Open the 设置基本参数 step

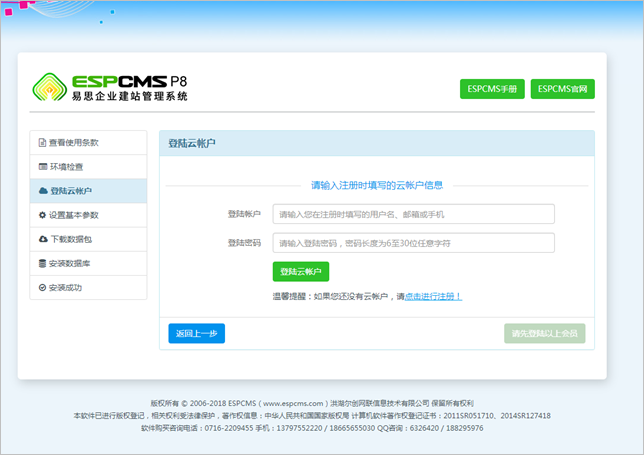point(88,215)
